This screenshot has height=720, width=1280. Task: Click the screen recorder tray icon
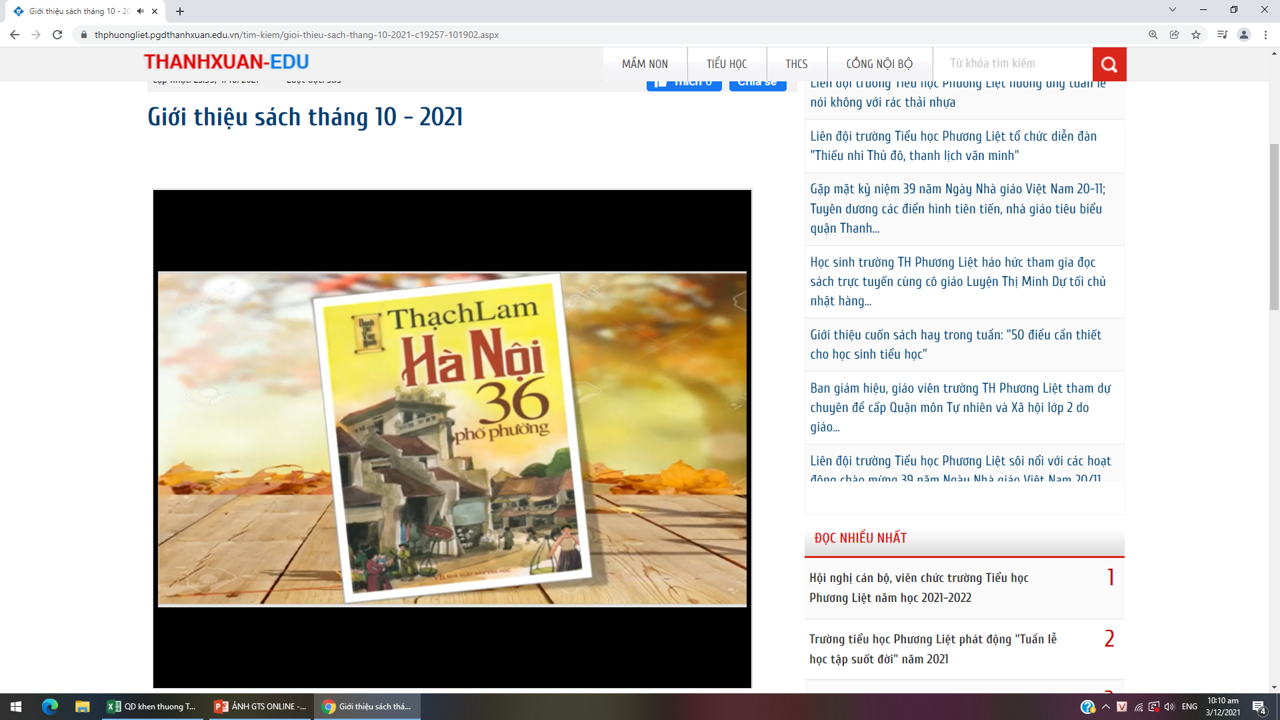coord(1153,707)
